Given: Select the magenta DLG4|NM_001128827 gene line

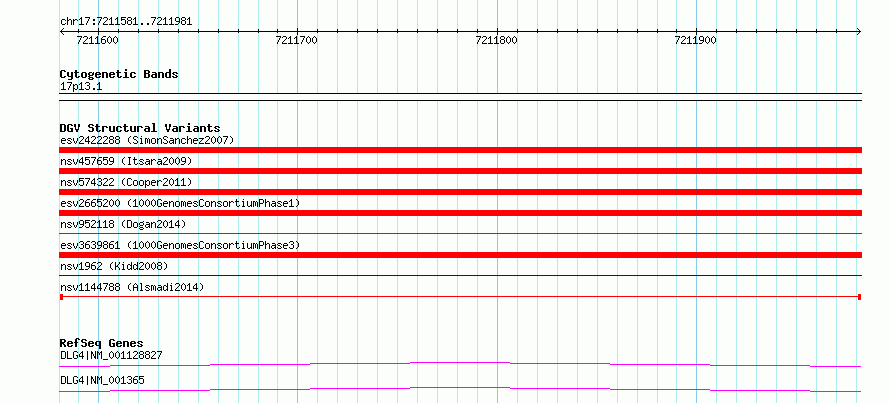Looking at the screenshot, I should click(x=461, y=364).
